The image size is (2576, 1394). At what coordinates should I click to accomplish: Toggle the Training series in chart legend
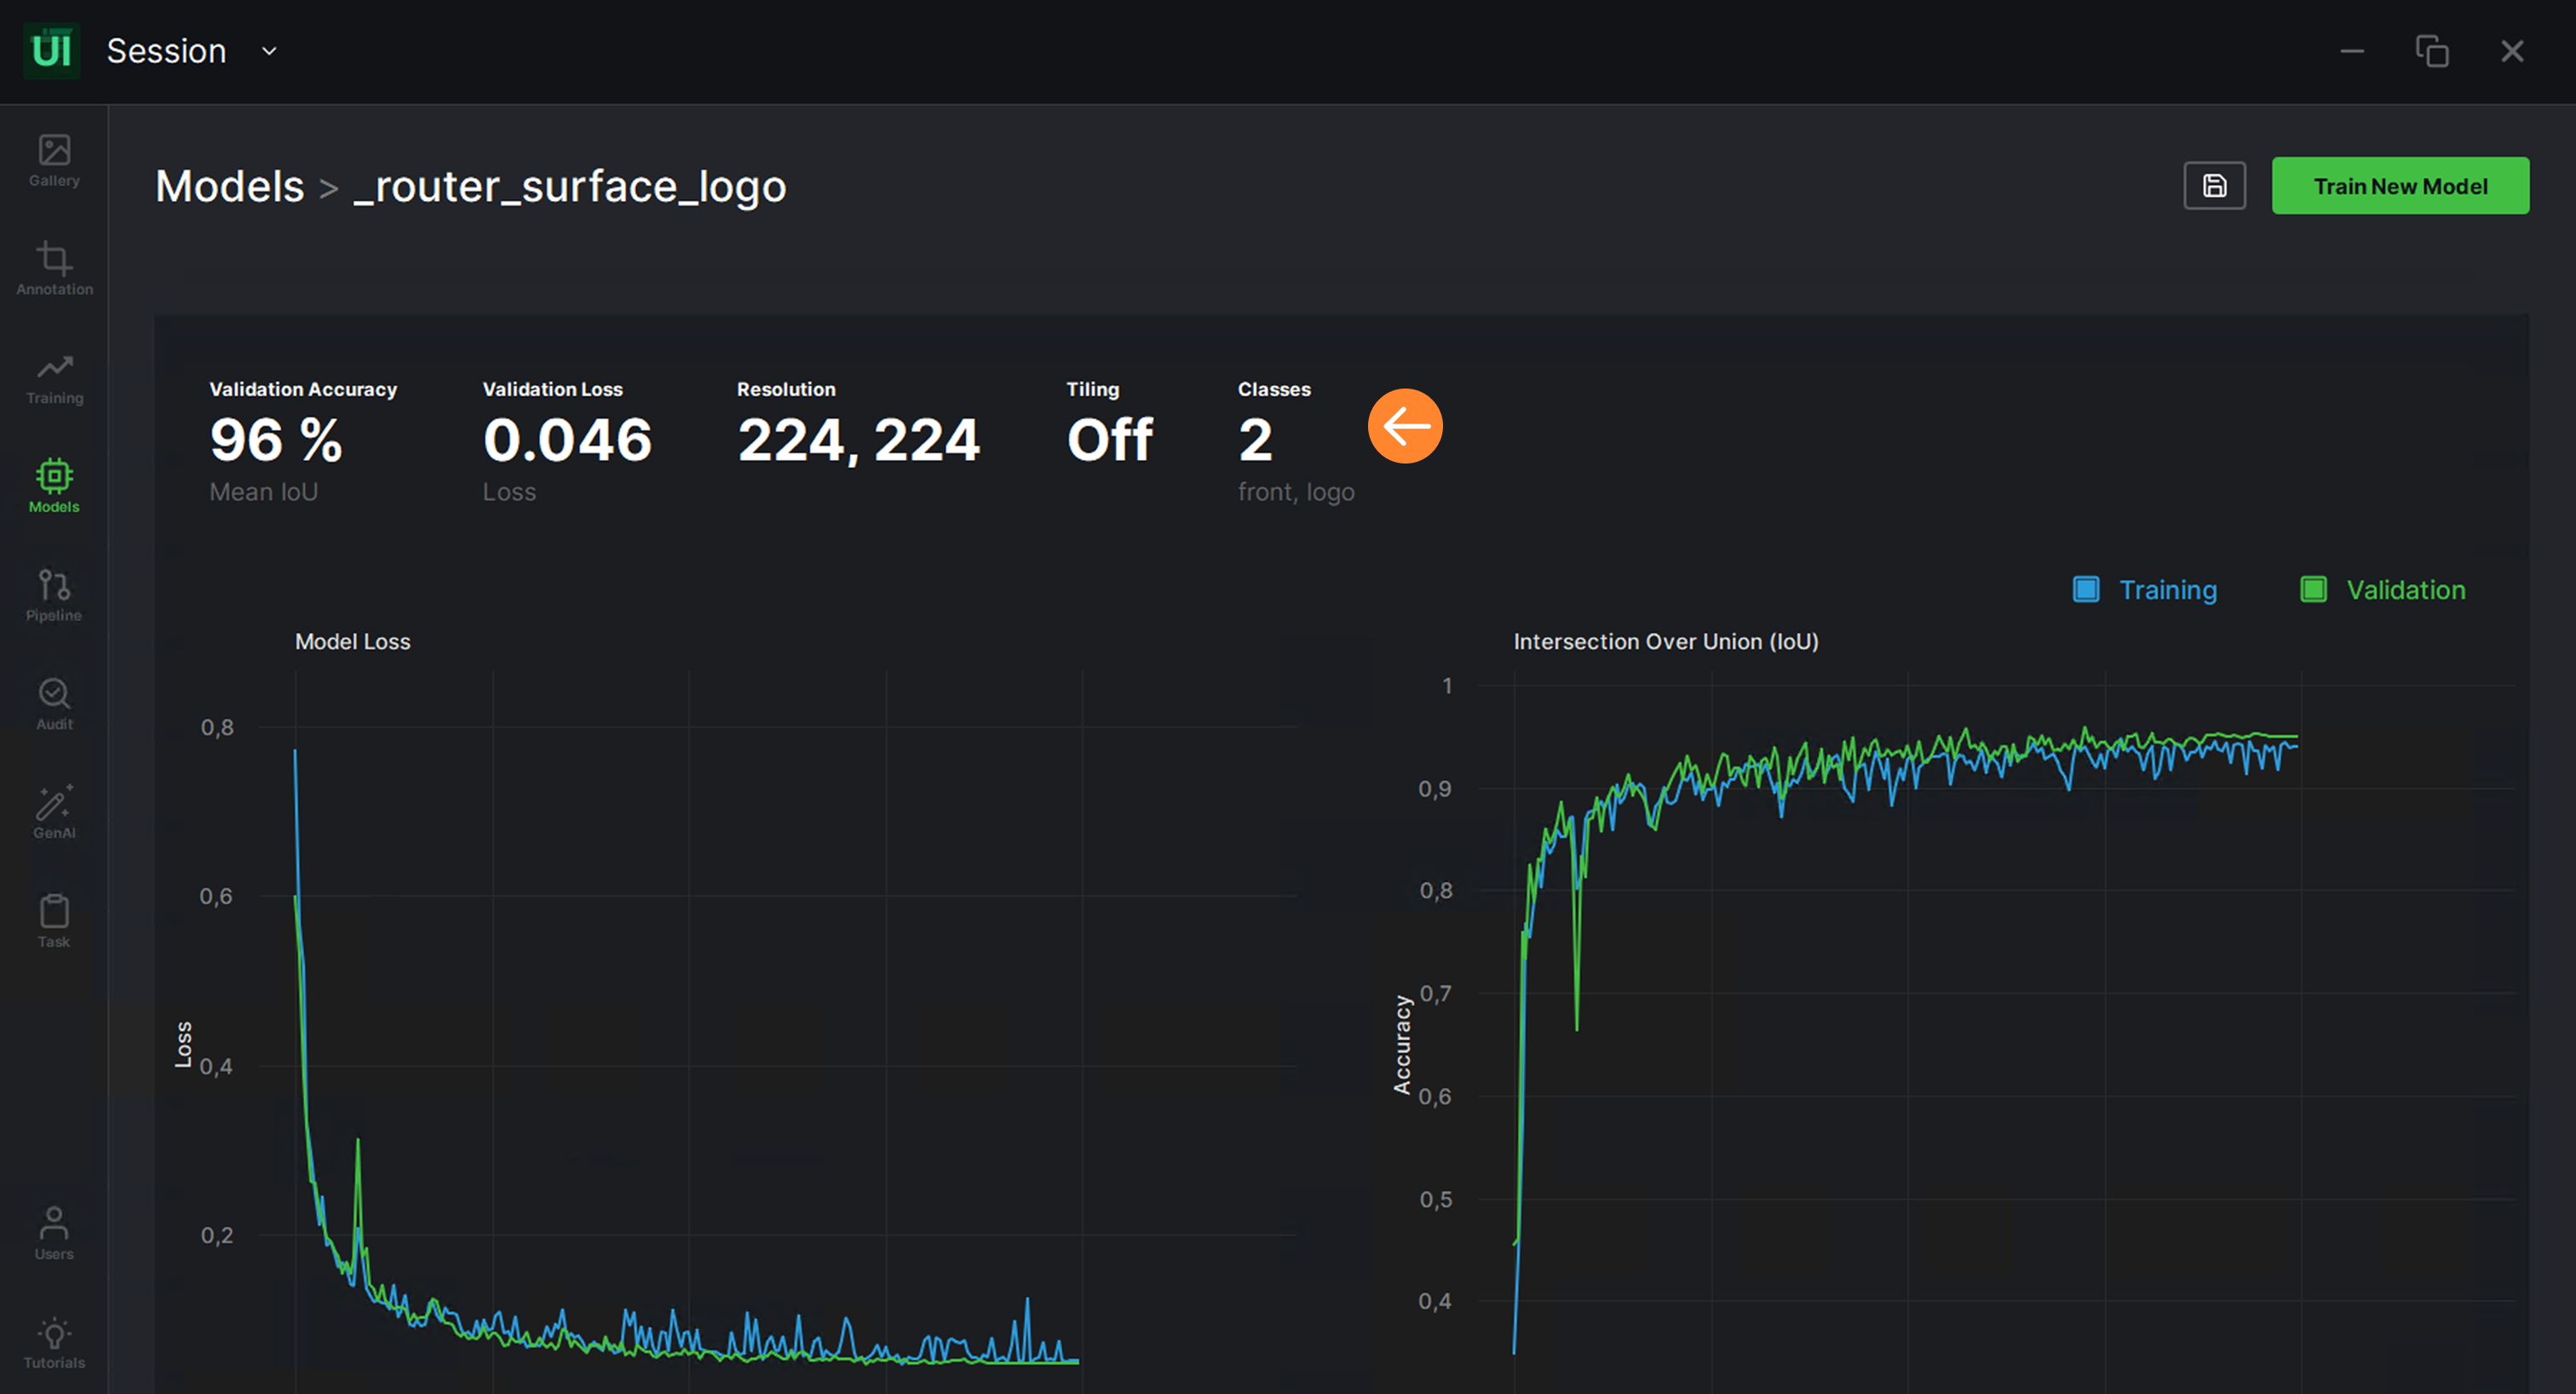click(x=2167, y=590)
